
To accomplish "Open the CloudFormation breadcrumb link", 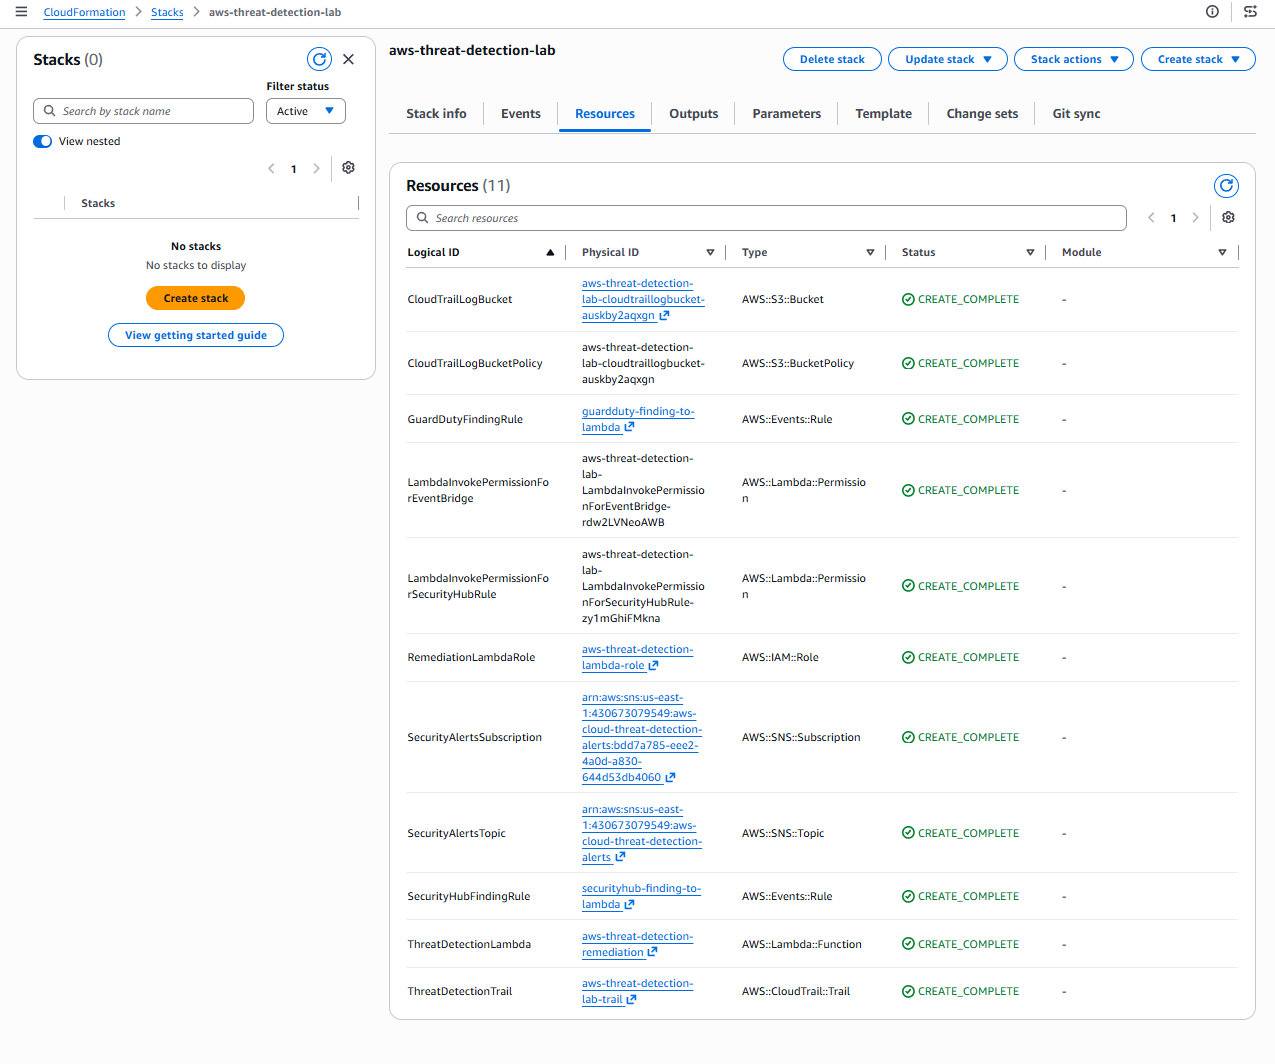I will point(84,12).
